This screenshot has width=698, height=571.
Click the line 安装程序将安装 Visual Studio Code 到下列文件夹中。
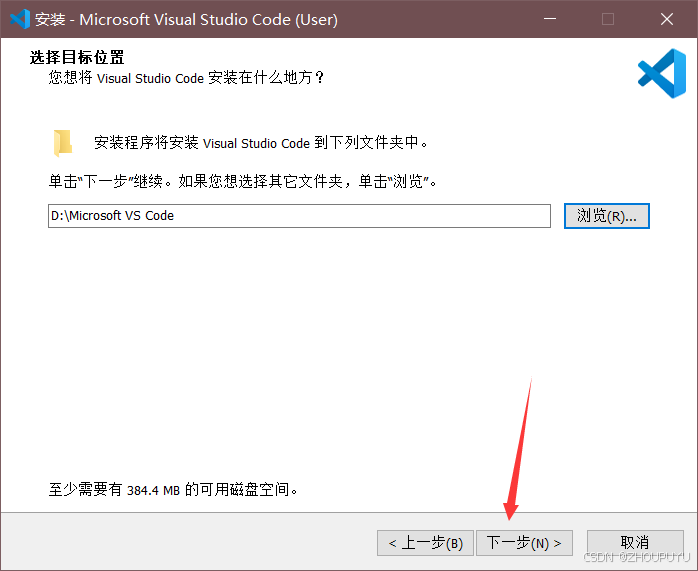(x=261, y=142)
